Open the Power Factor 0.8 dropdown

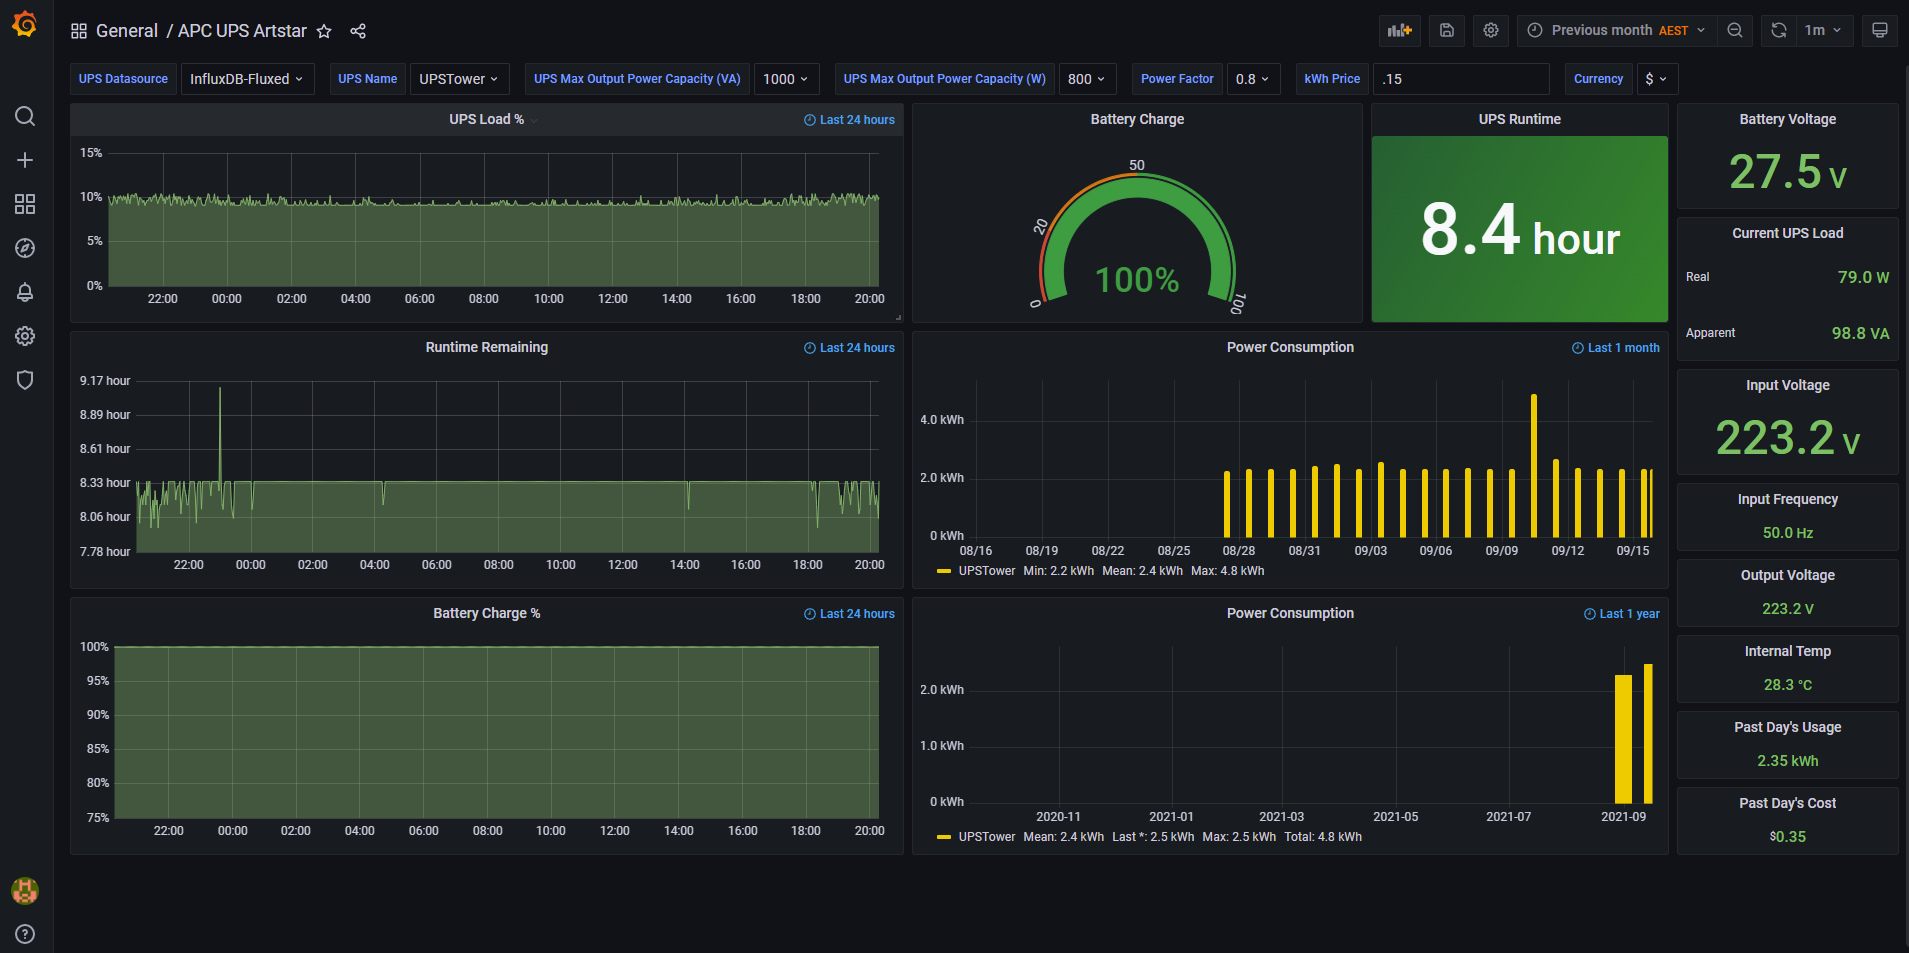point(1252,79)
